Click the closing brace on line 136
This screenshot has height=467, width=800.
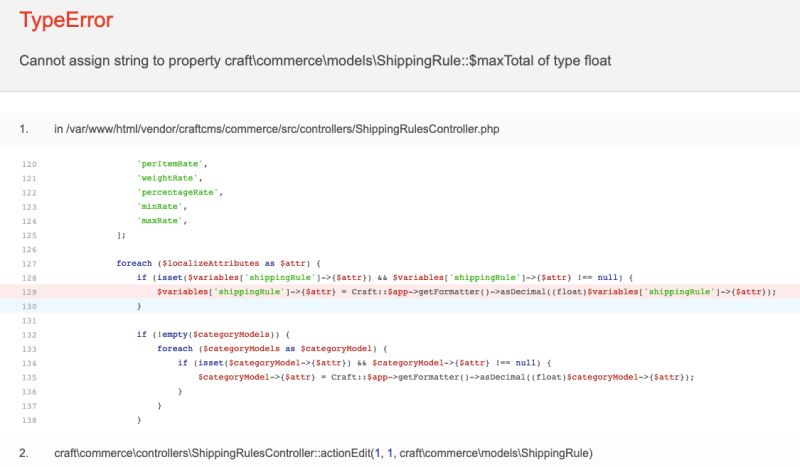(x=180, y=391)
